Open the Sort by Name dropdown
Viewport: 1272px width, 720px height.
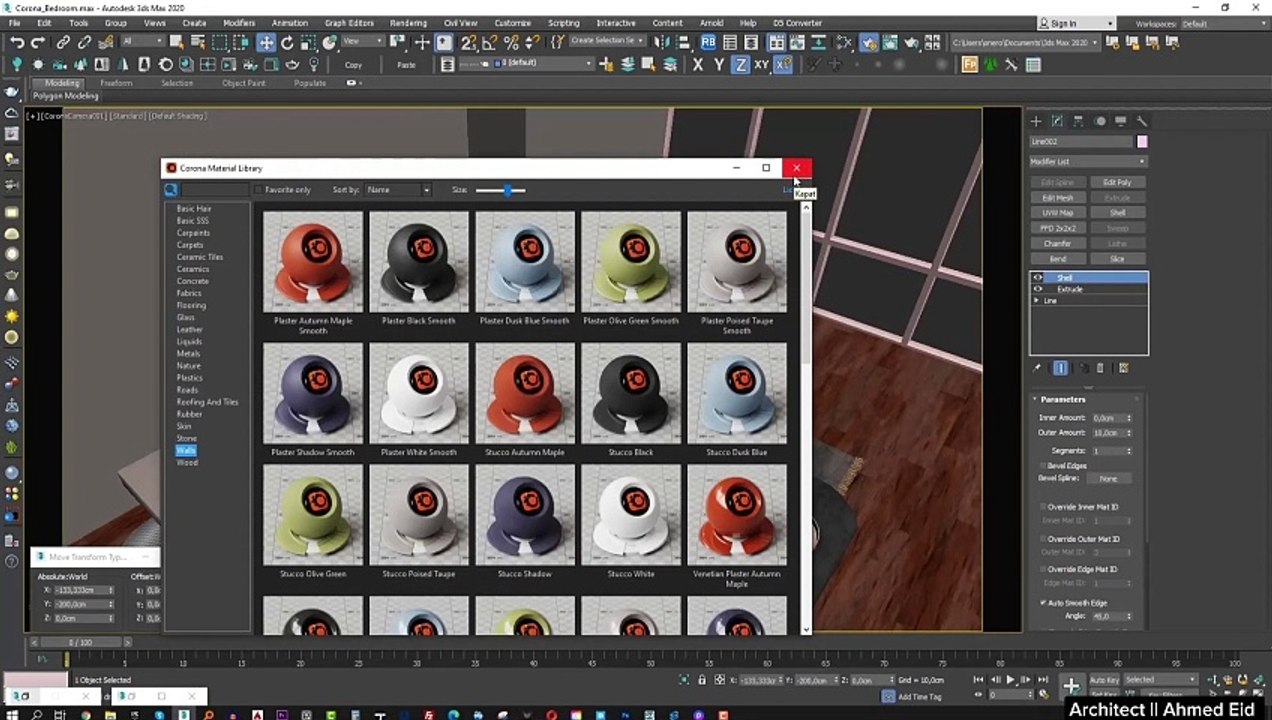click(x=397, y=190)
